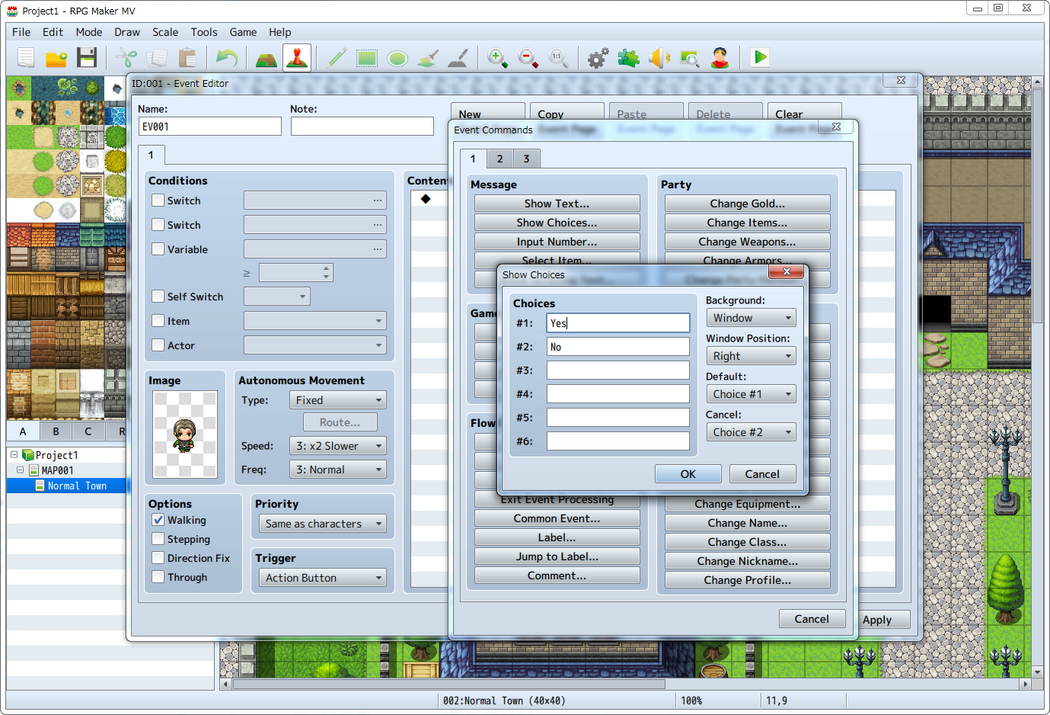Click the Zoom In magnifier icon
1050x715 pixels.
(x=498, y=58)
